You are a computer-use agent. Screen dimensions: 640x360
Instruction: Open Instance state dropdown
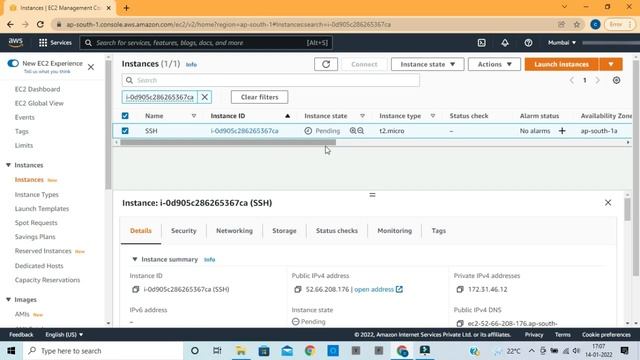(x=427, y=64)
